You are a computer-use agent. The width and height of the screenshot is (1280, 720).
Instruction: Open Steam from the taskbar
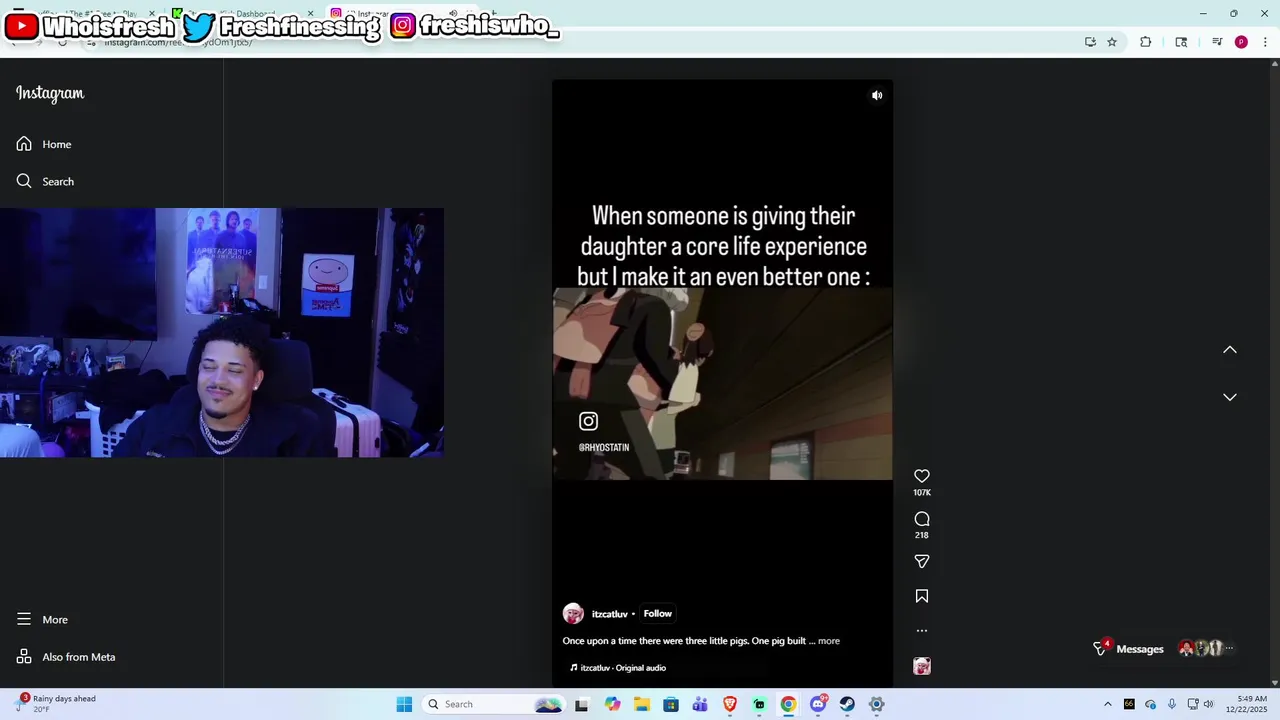pos(847,704)
